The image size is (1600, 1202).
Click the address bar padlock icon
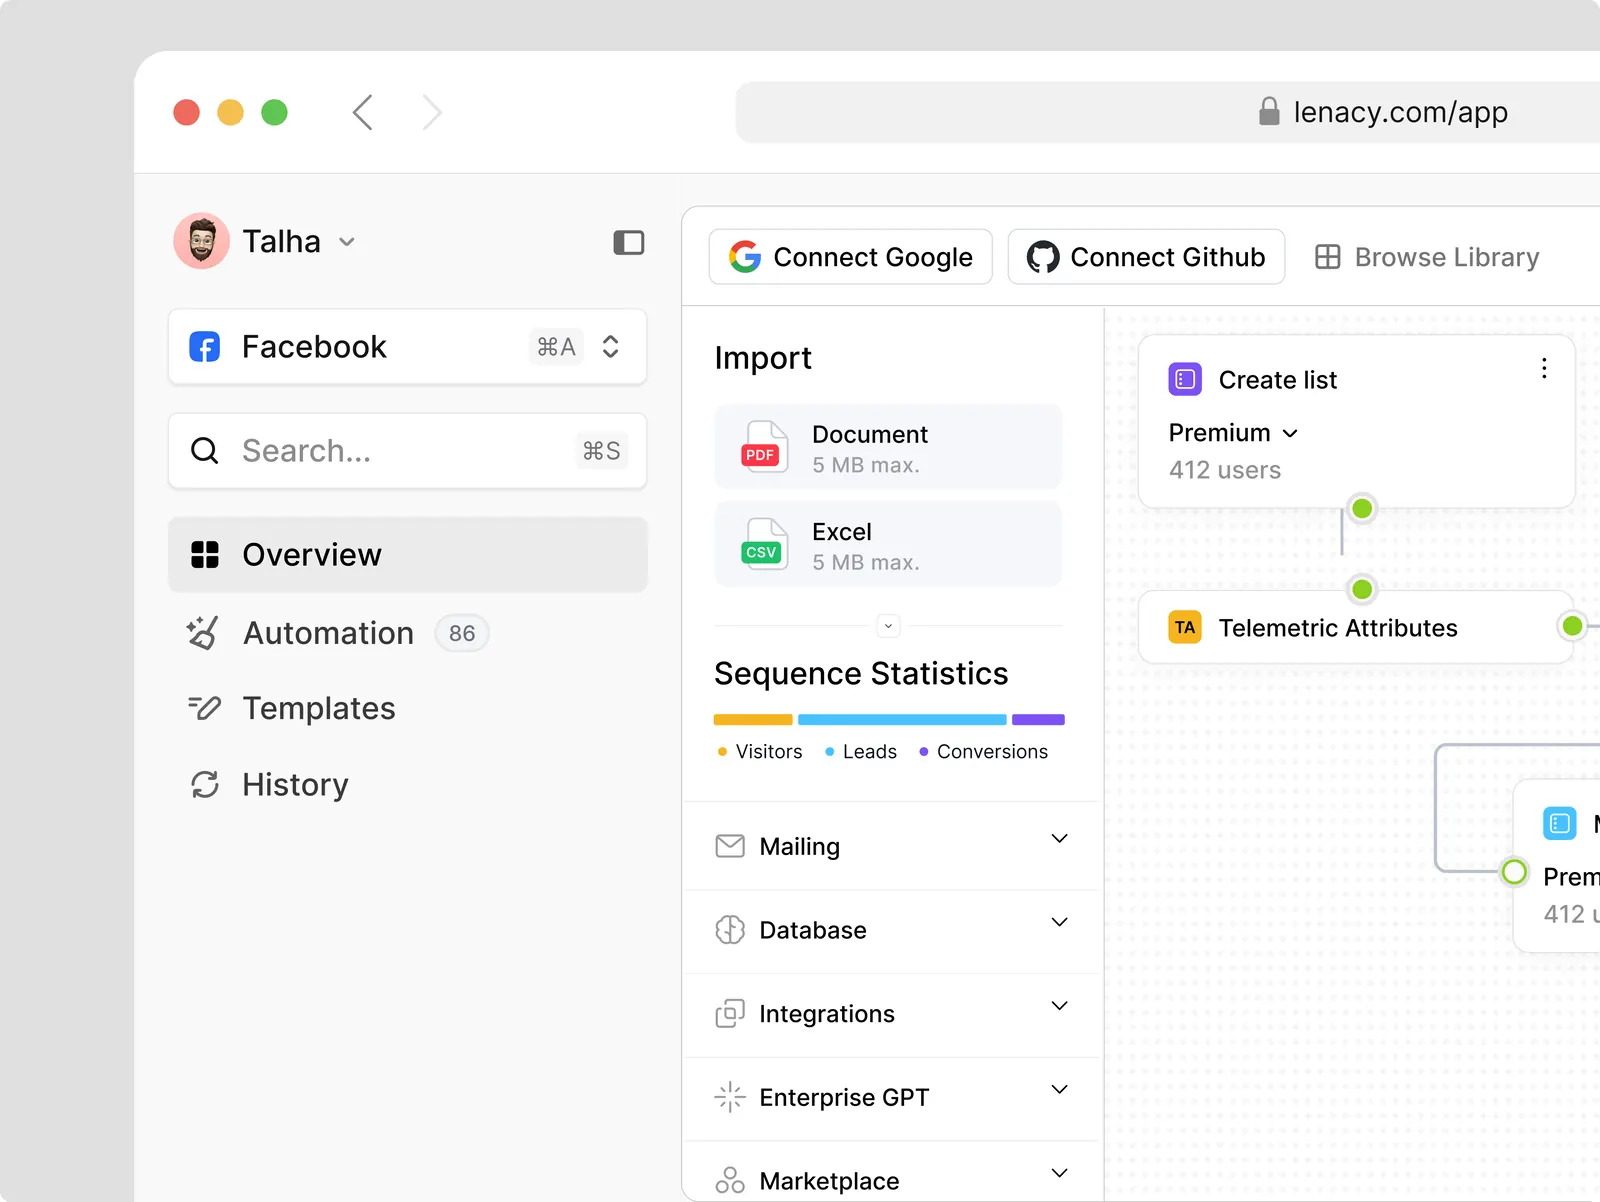point(1269,111)
